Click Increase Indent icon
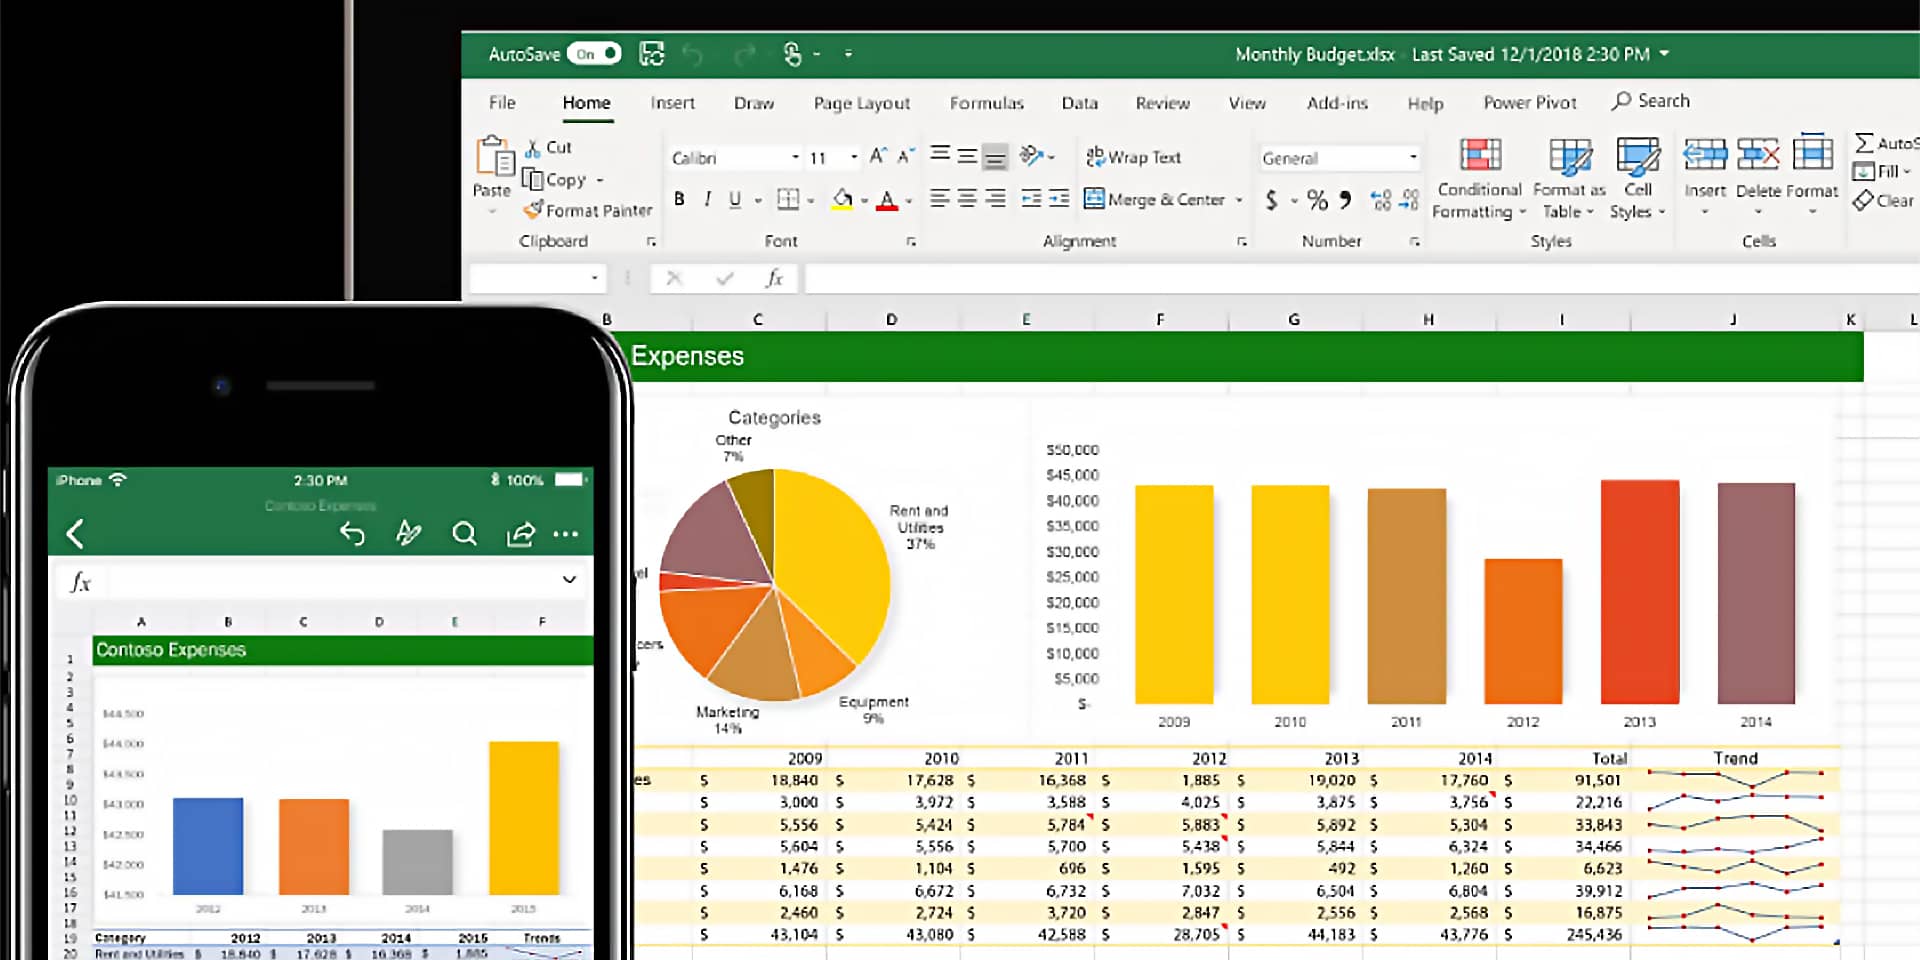The width and height of the screenshot is (1920, 960). (1059, 199)
